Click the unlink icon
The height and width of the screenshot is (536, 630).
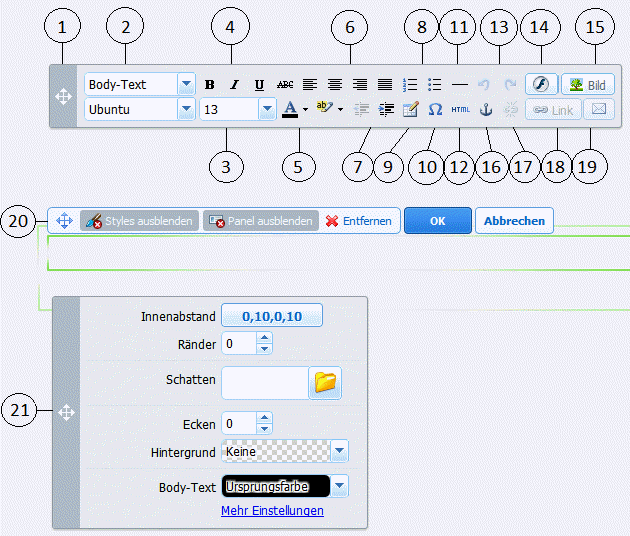511,109
